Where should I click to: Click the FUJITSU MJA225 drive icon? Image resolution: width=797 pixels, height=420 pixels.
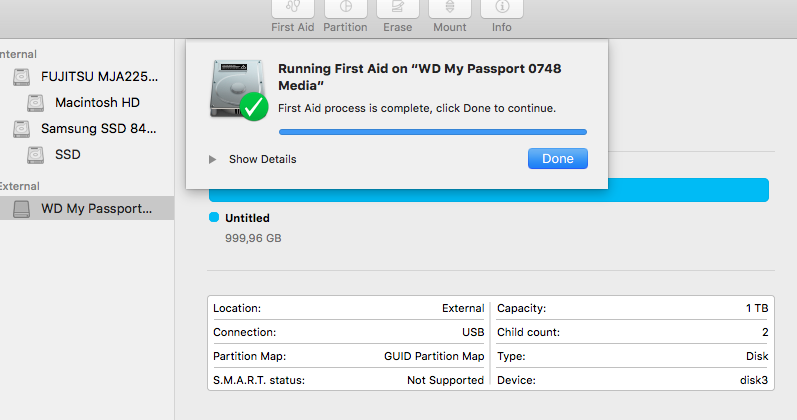pos(21,76)
